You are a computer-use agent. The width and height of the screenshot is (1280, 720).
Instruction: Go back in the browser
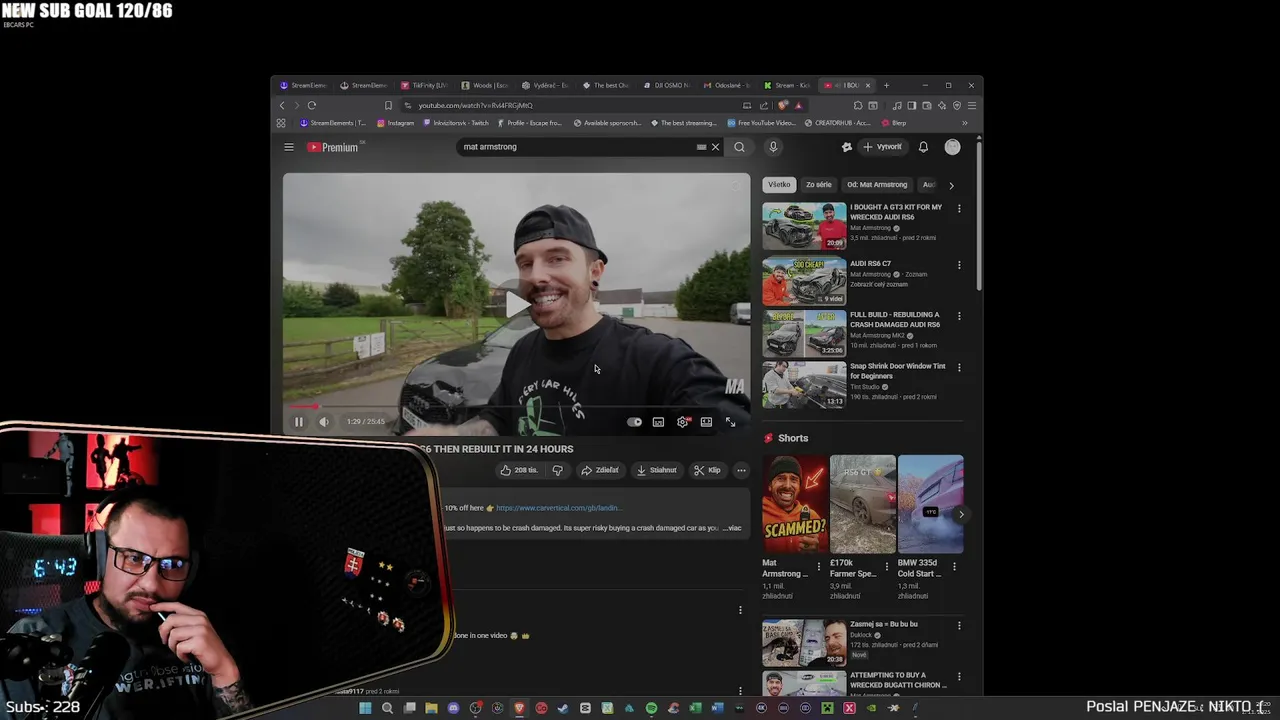[x=282, y=105]
